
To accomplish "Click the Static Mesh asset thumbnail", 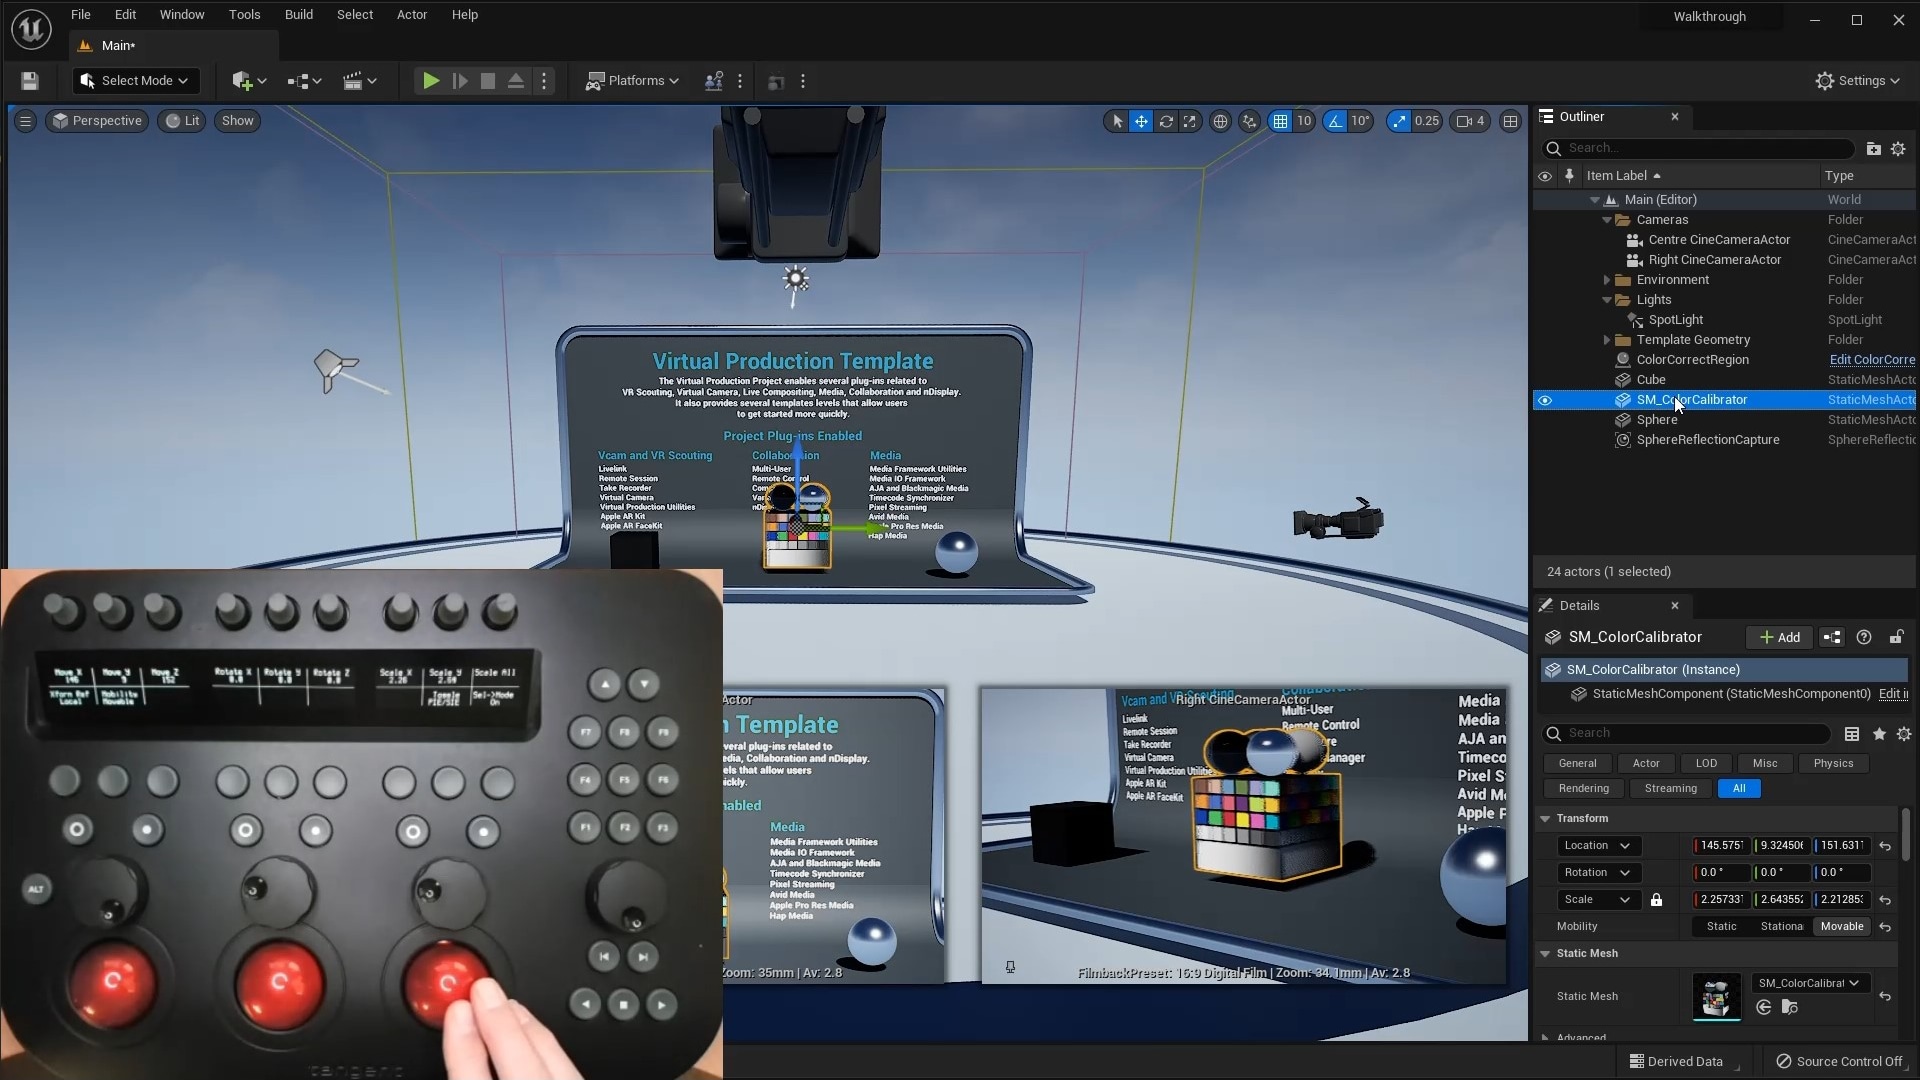I will 1716,997.
